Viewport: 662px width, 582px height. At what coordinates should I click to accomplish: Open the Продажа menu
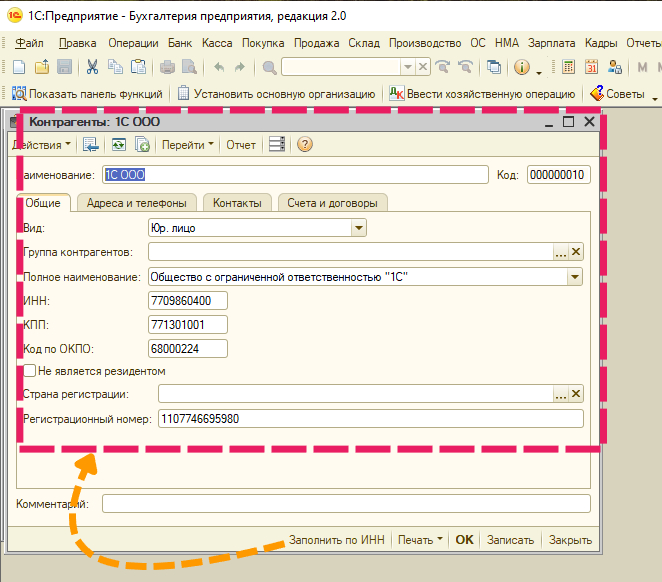tap(316, 43)
